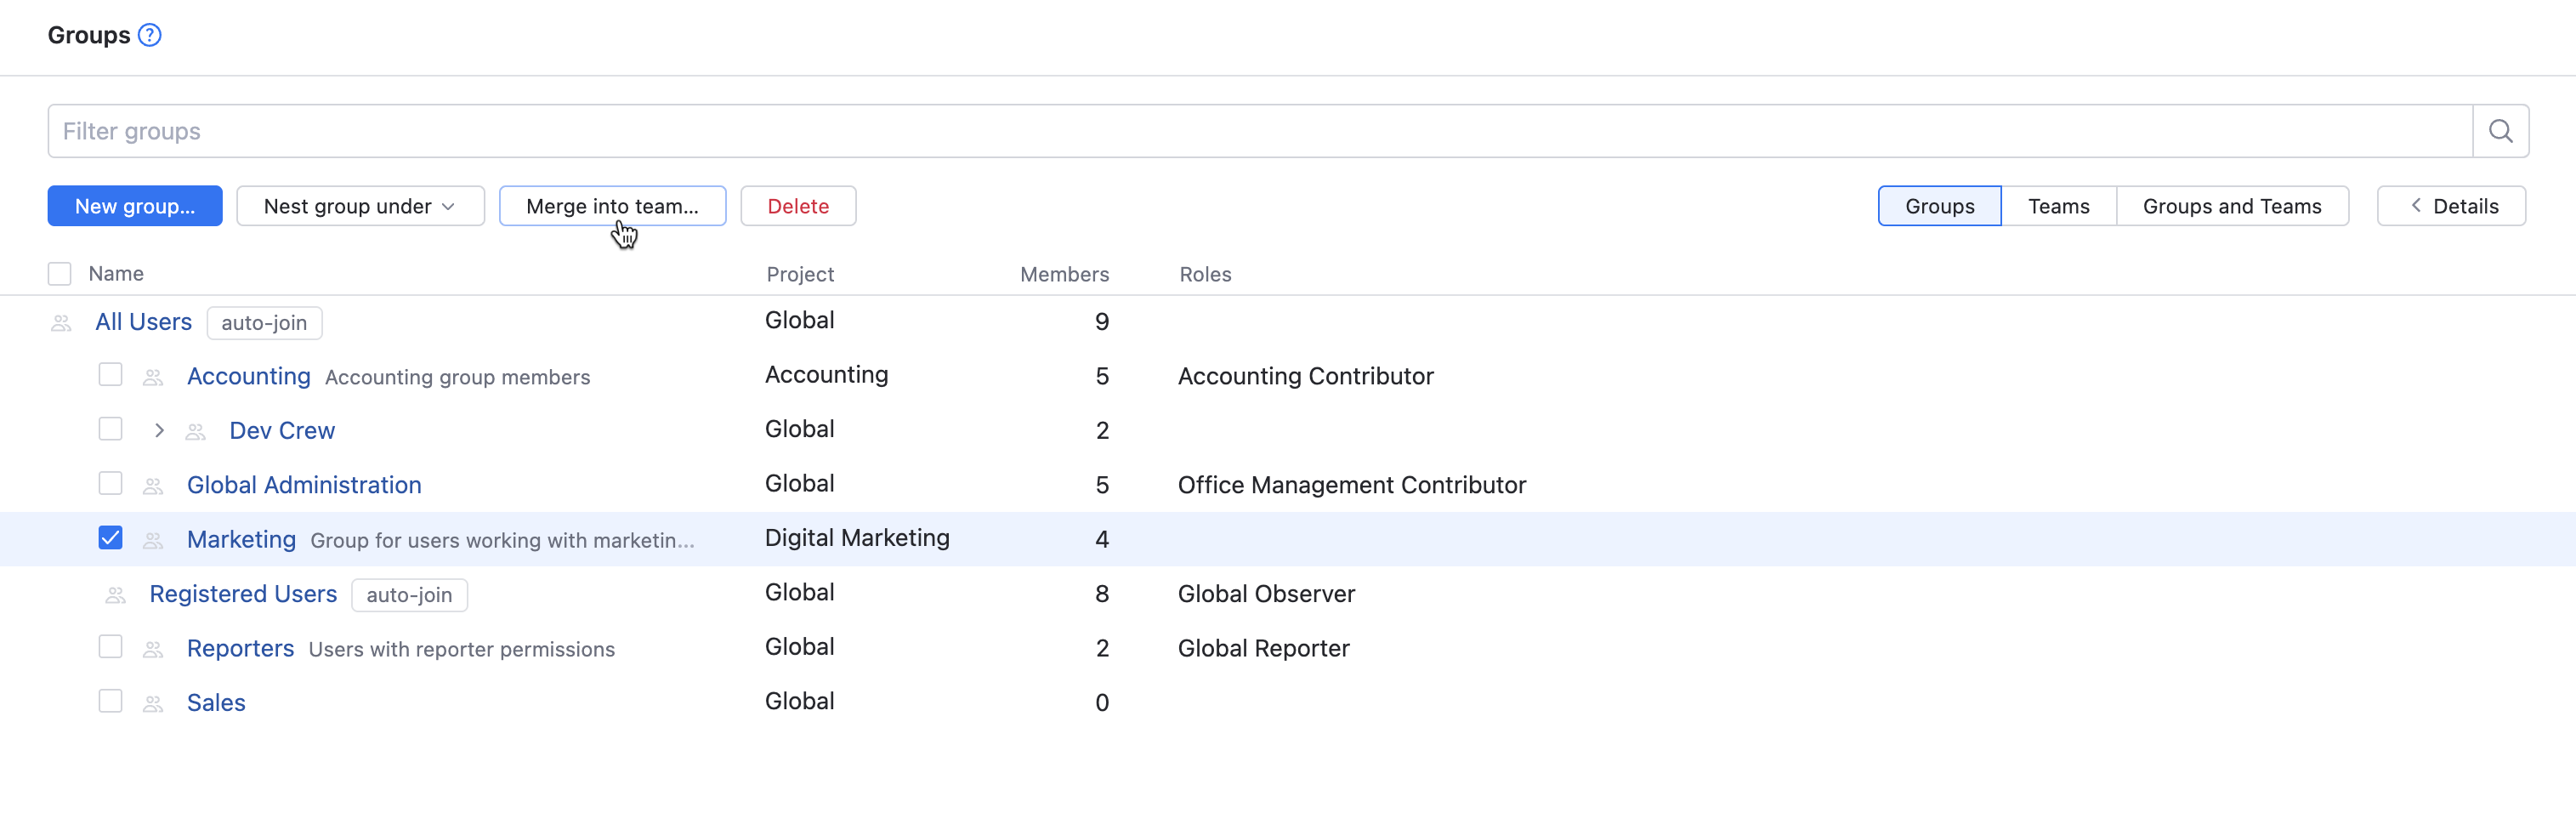
Task: Expand the Details side panel
Action: click(2451, 206)
